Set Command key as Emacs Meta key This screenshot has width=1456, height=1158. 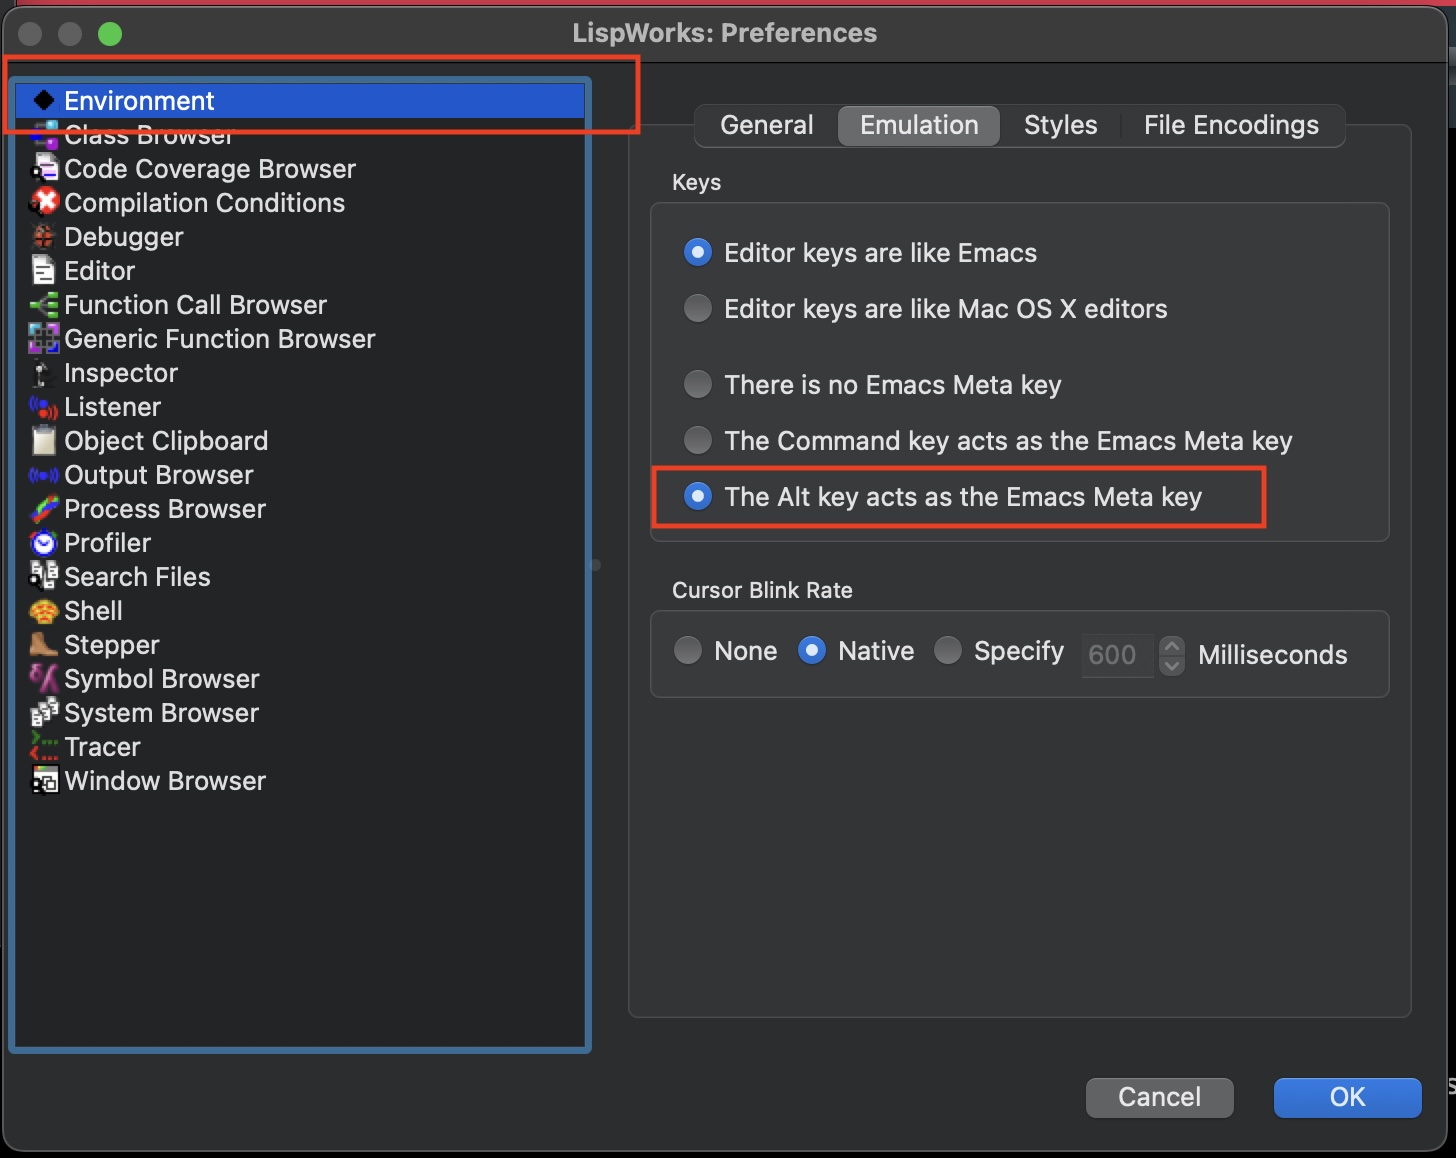tap(698, 440)
